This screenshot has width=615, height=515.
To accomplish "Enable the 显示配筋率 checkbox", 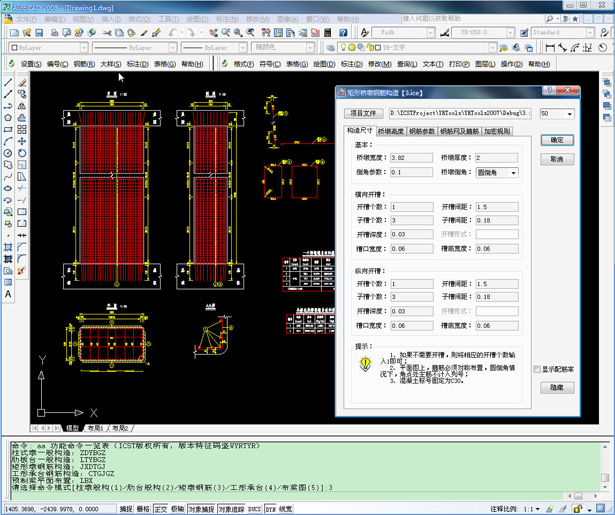I will coord(537,369).
